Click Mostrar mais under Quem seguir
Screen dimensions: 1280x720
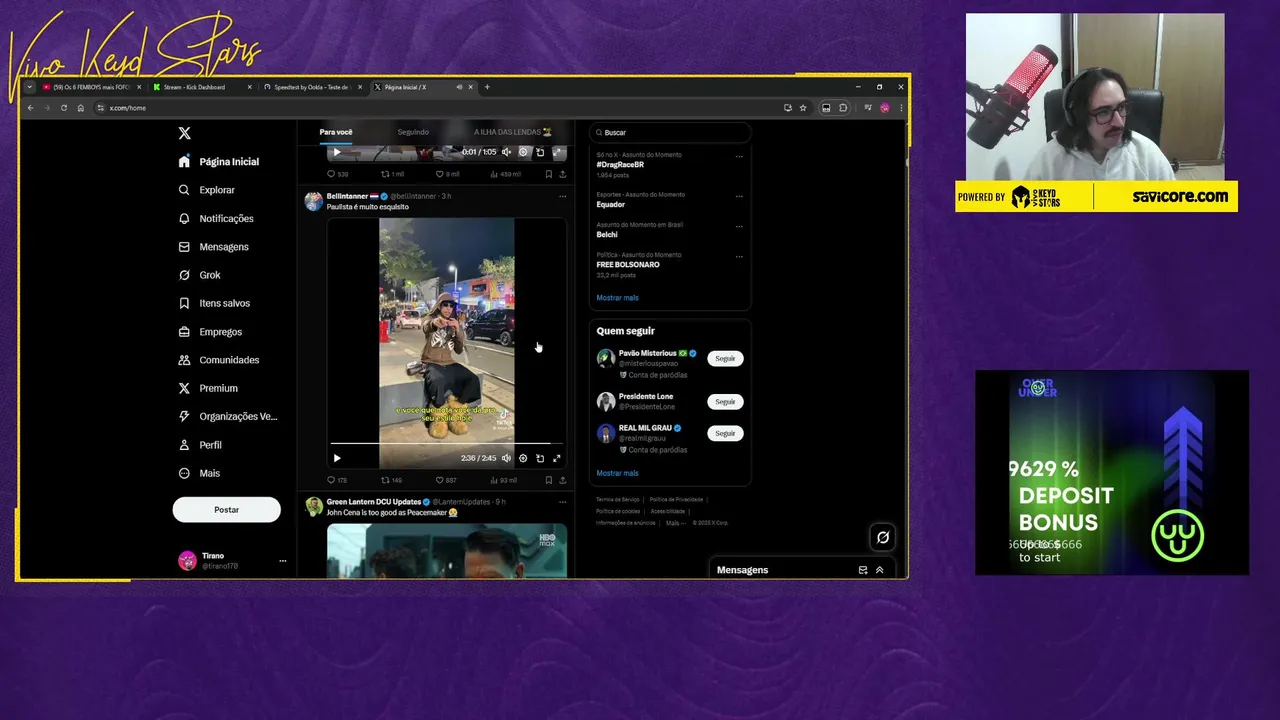coord(617,473)
